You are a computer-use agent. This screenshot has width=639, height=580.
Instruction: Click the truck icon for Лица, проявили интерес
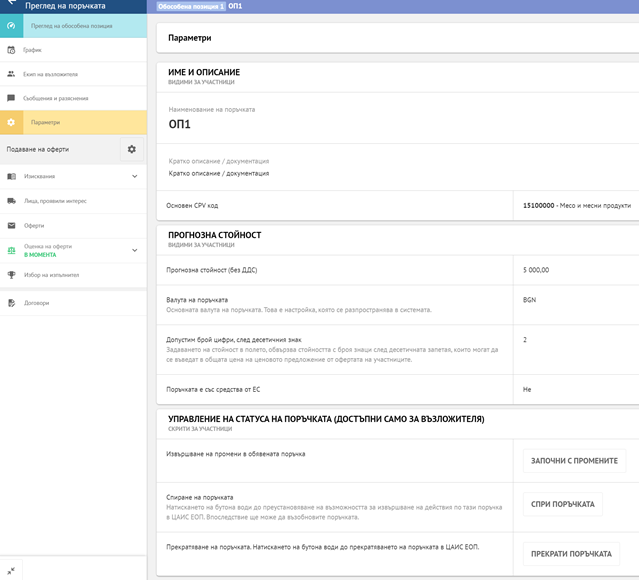coord(11,201)
